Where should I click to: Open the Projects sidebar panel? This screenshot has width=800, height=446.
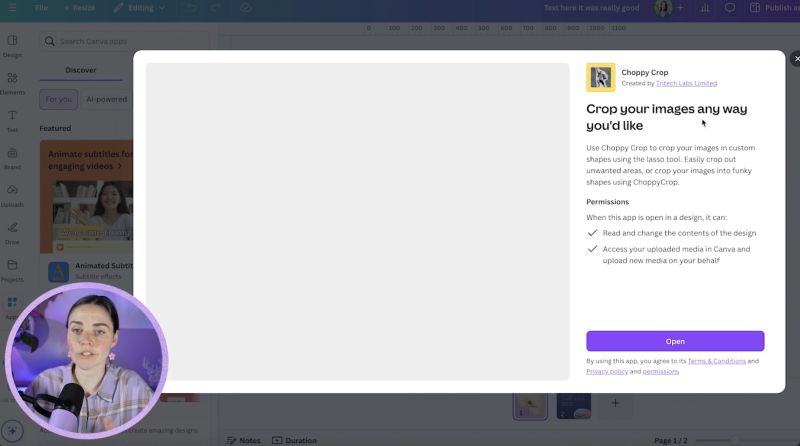tap(12, 270)
